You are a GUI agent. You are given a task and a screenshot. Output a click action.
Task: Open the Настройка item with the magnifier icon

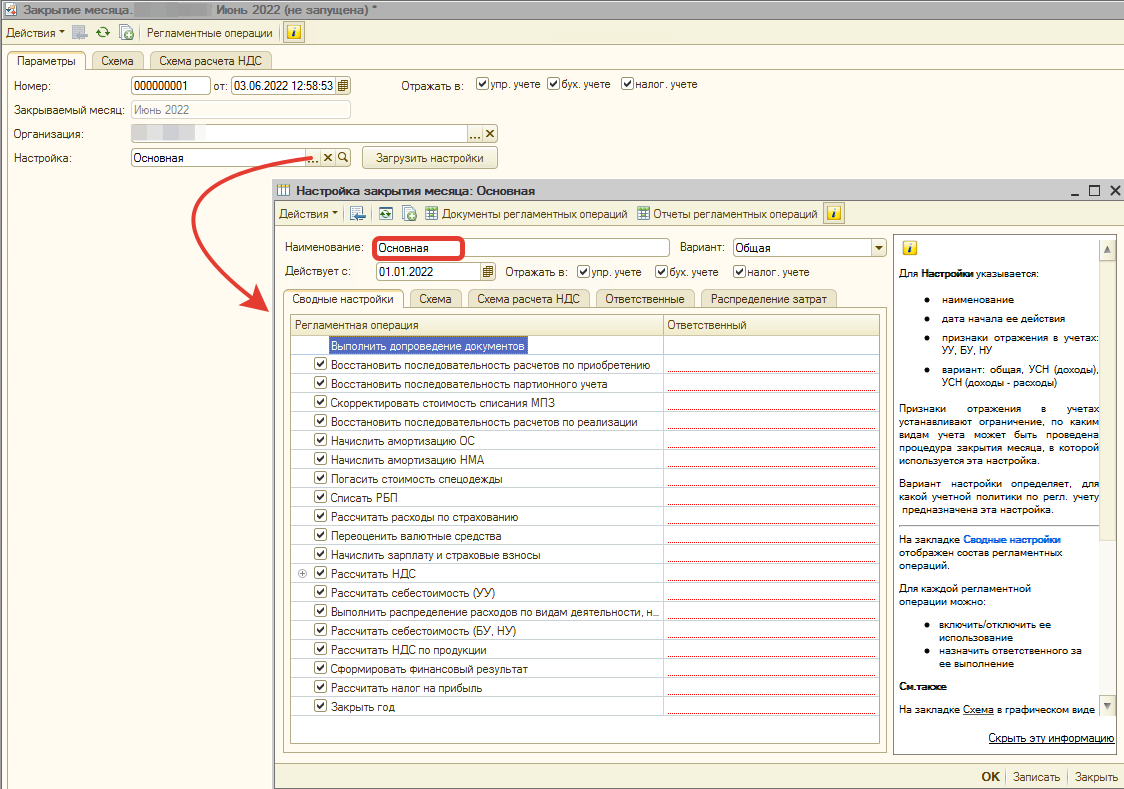click(x=342, y=158)
